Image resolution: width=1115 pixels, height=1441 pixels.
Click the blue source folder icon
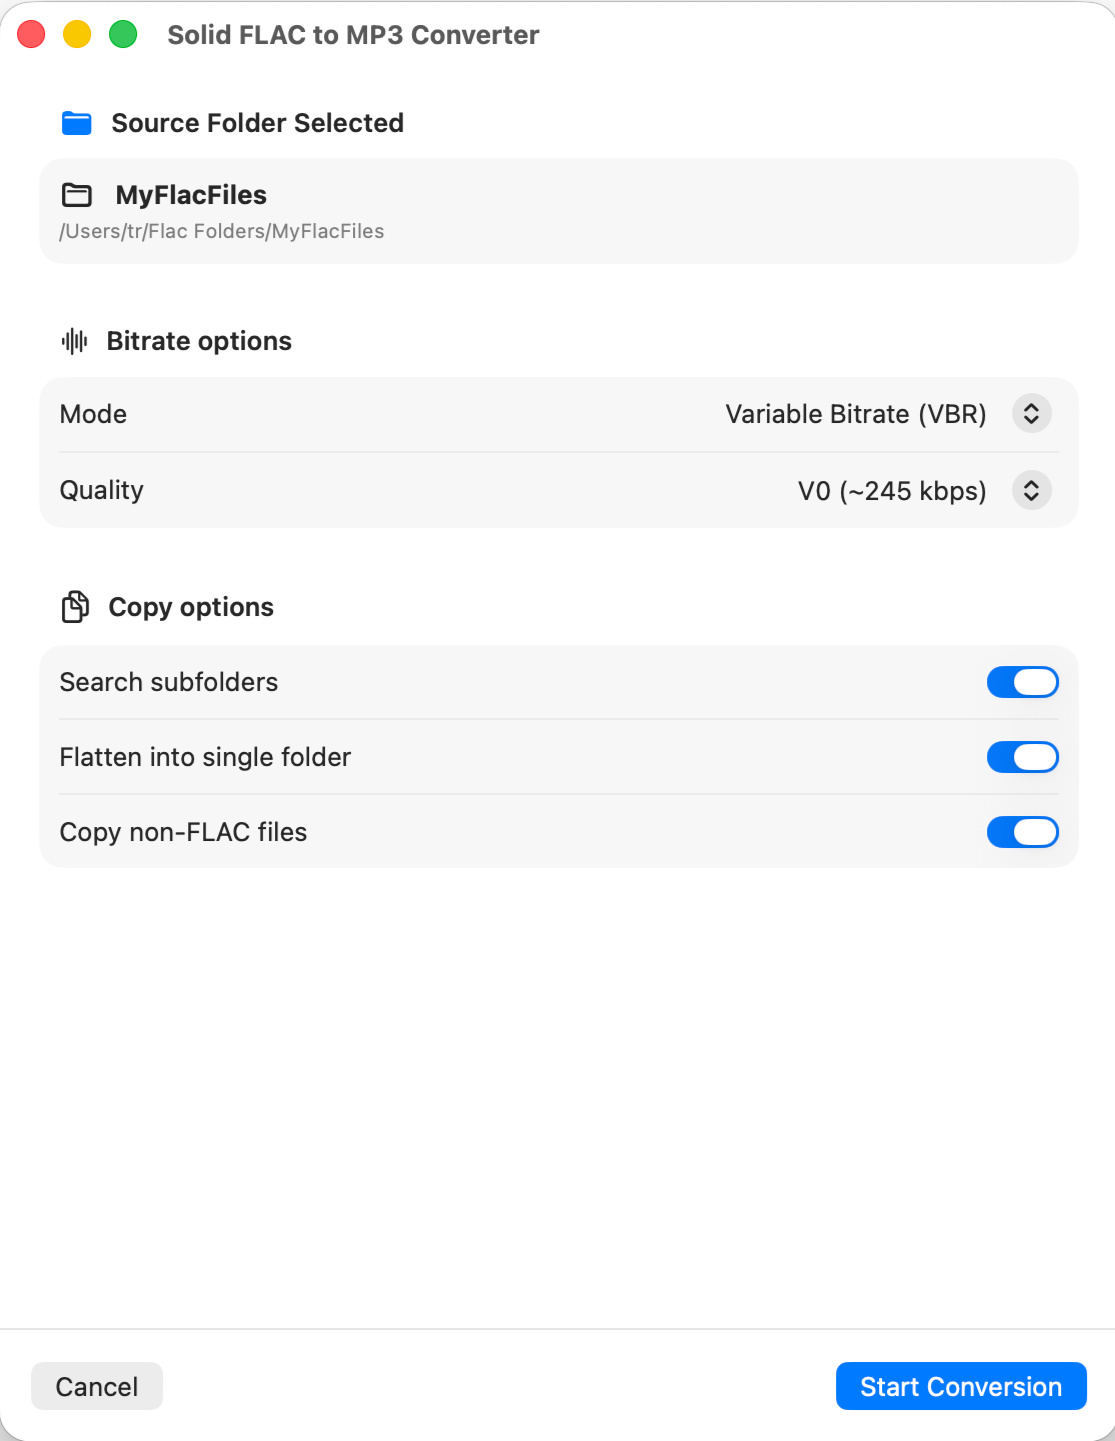coord(77,123)
